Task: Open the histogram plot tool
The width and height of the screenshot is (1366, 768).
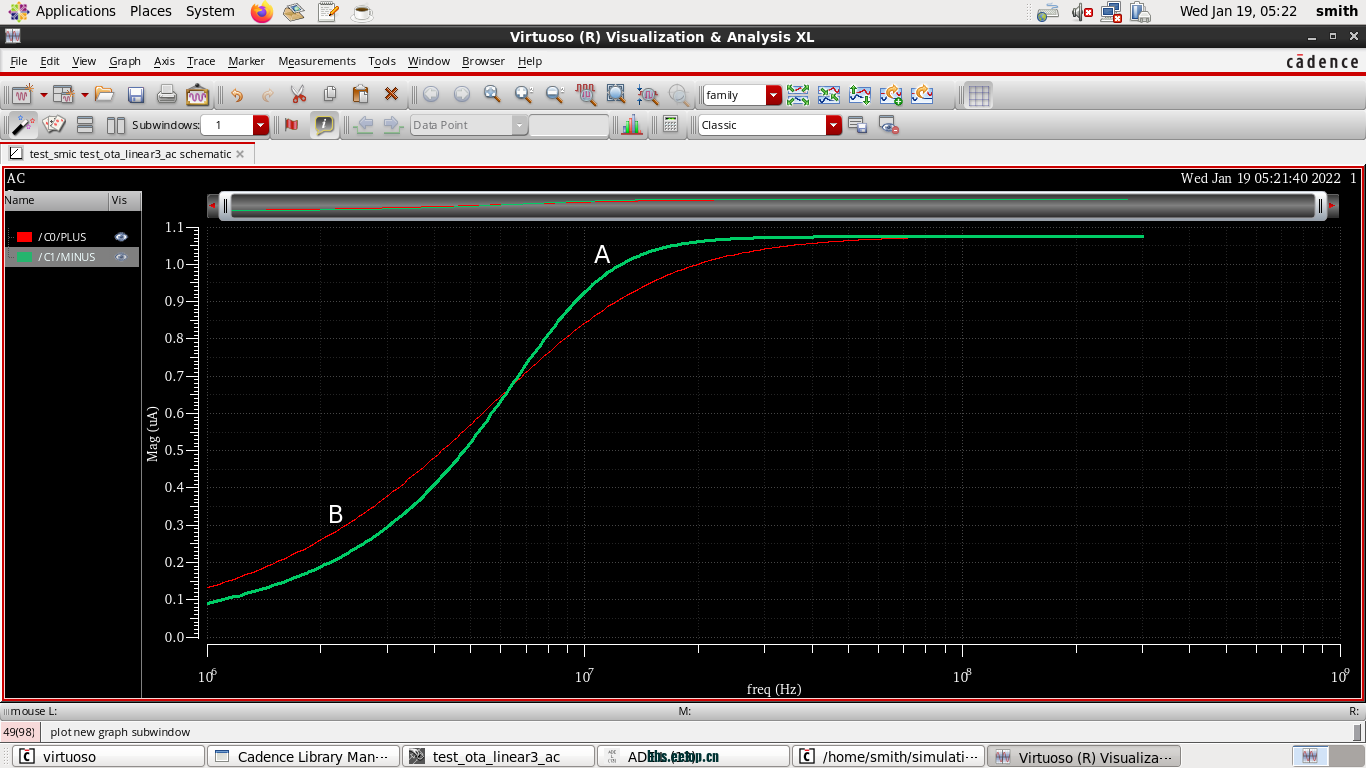Action: (x=631, y=125)
